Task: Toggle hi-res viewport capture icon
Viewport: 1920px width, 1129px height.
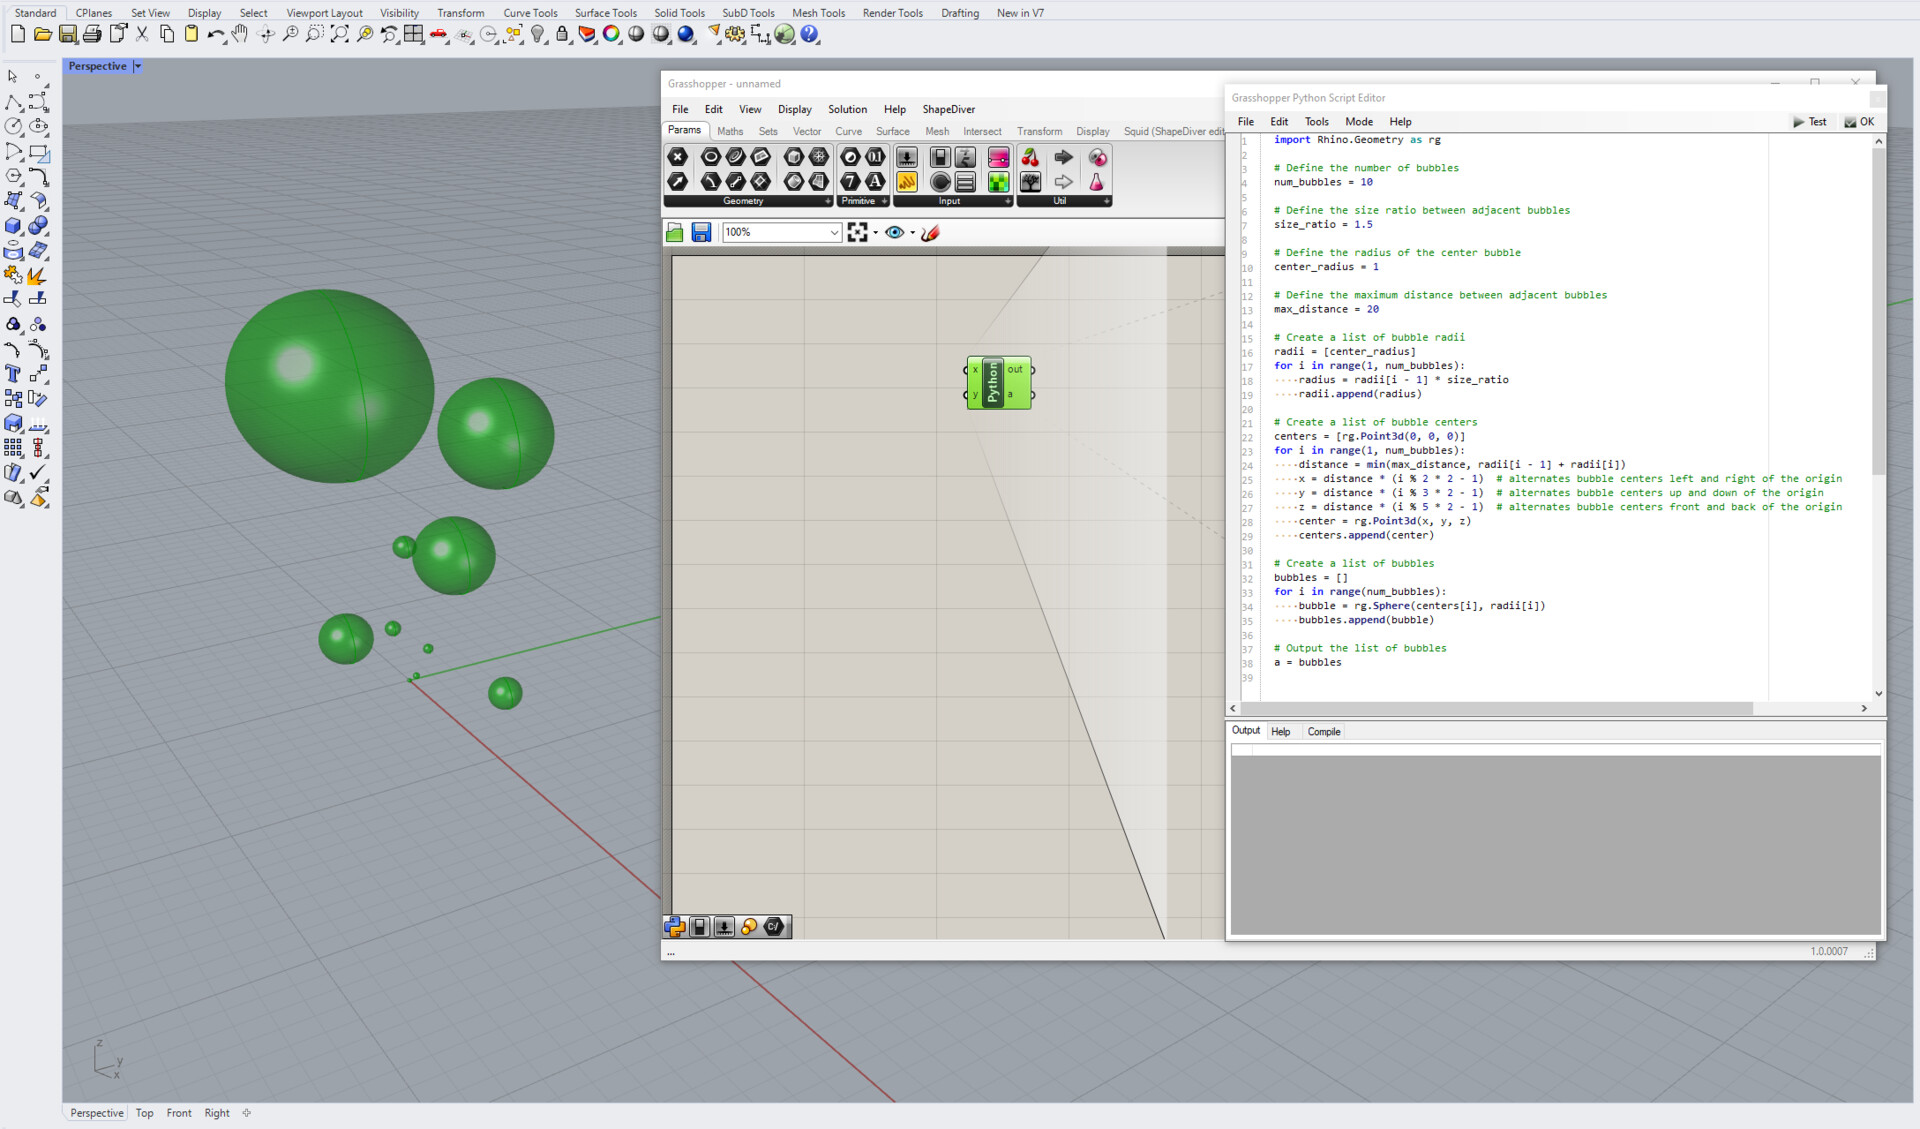Action: (x=858, y=232)
